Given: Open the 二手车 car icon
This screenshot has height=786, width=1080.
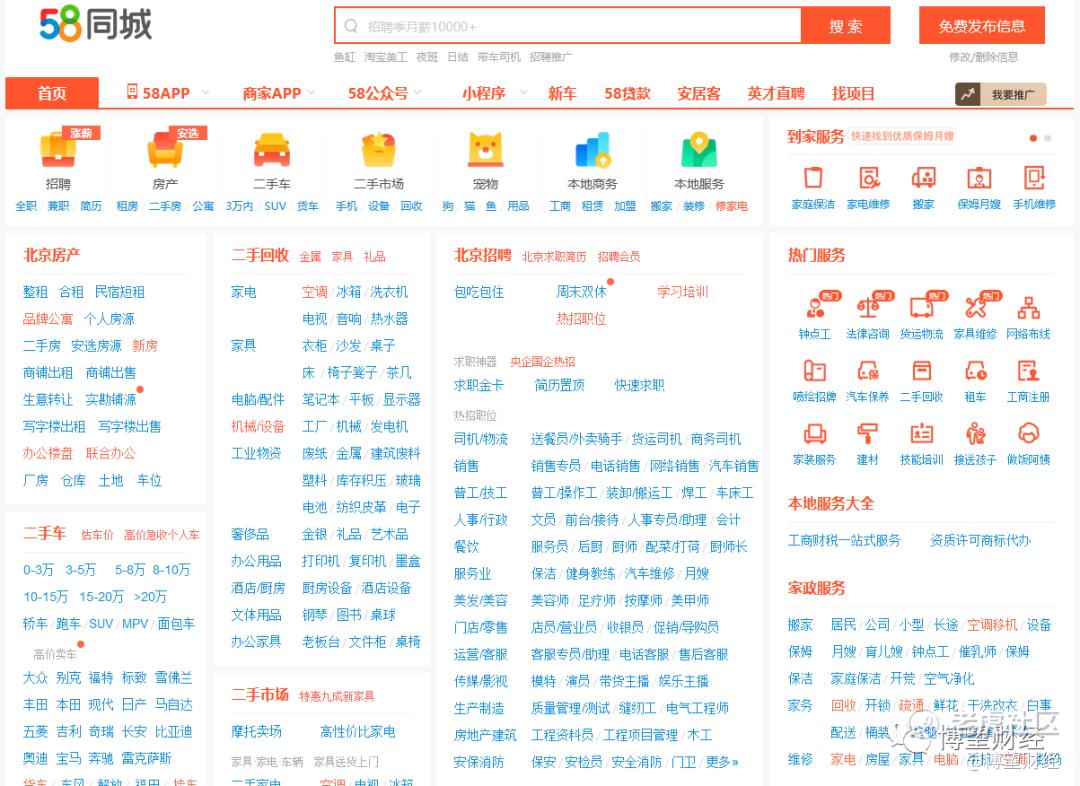Looking at the screenshot, I should (272, 149).
